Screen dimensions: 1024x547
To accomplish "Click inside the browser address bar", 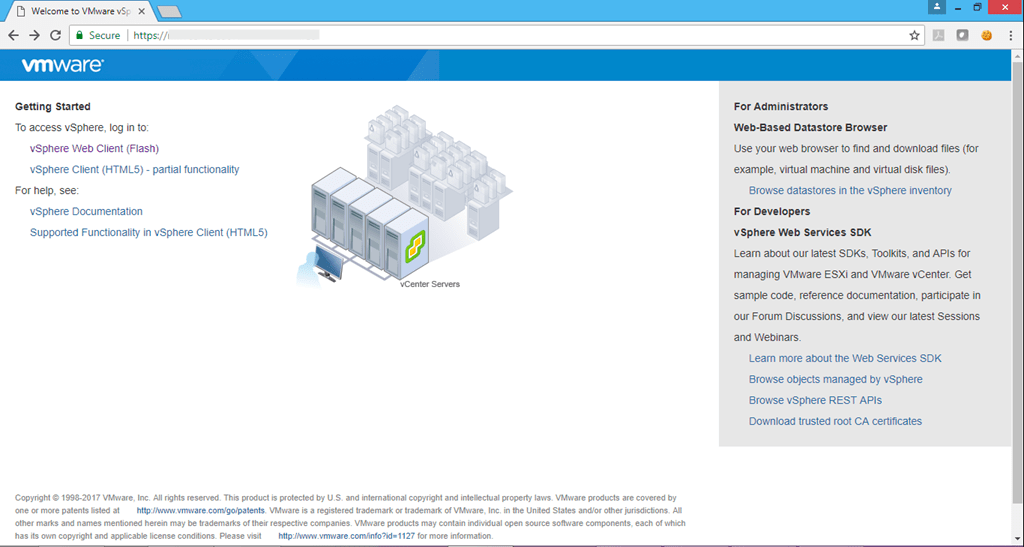I will [x=500, y=35].
